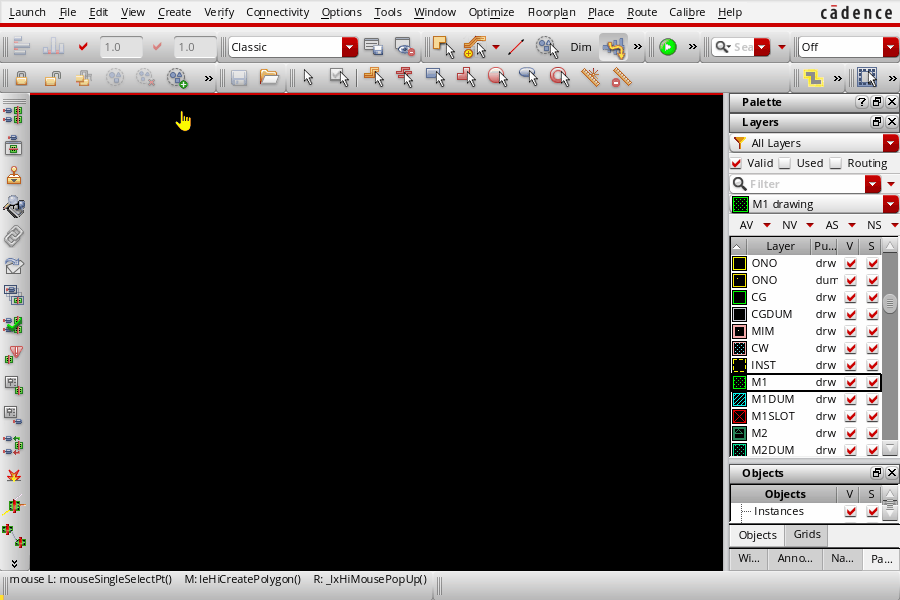The width and height of the screenshot is (900, 600).
Task: Click the Clear Rulers icon
Action: pyautogui.click(x=621, y=77)
